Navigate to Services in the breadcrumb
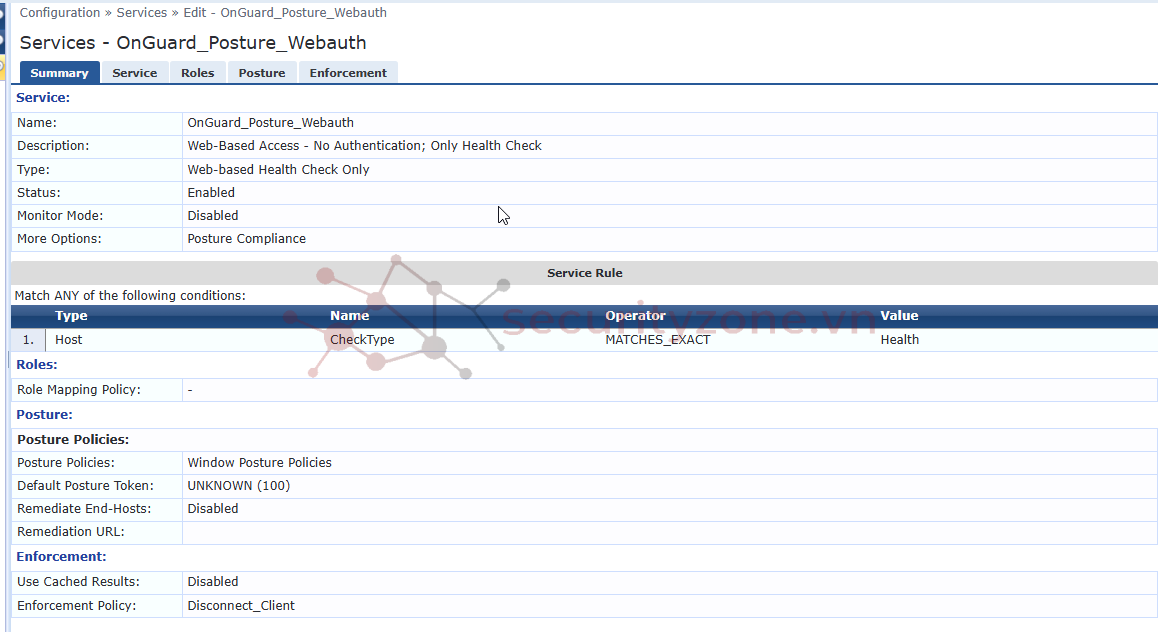The width and height of the screenshot is (1158, 632). coord(142,13)
